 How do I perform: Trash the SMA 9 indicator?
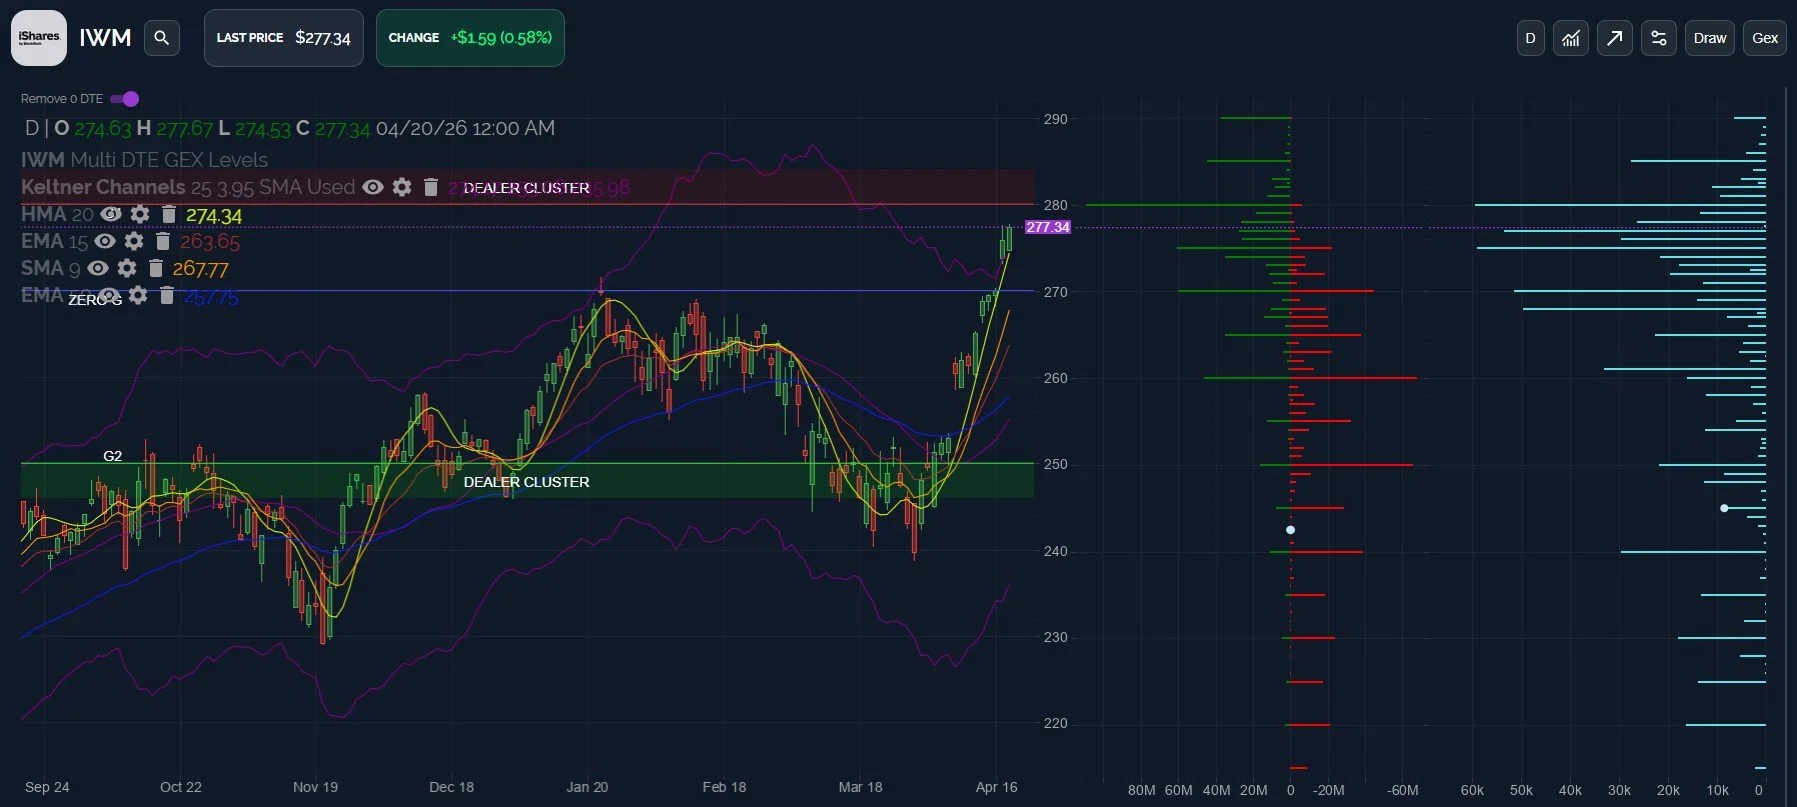tap(156, 268)
